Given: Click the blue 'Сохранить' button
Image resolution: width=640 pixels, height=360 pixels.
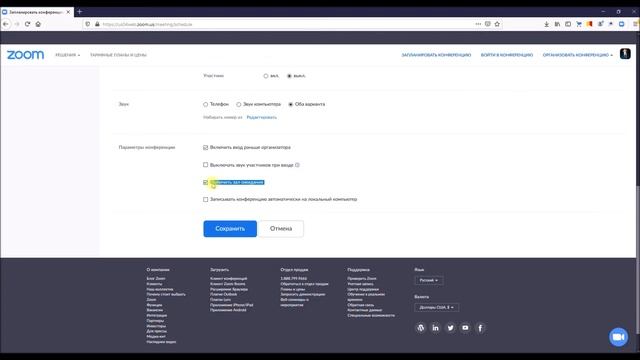Looking at the screenshot, I should [x=230, y=229].
